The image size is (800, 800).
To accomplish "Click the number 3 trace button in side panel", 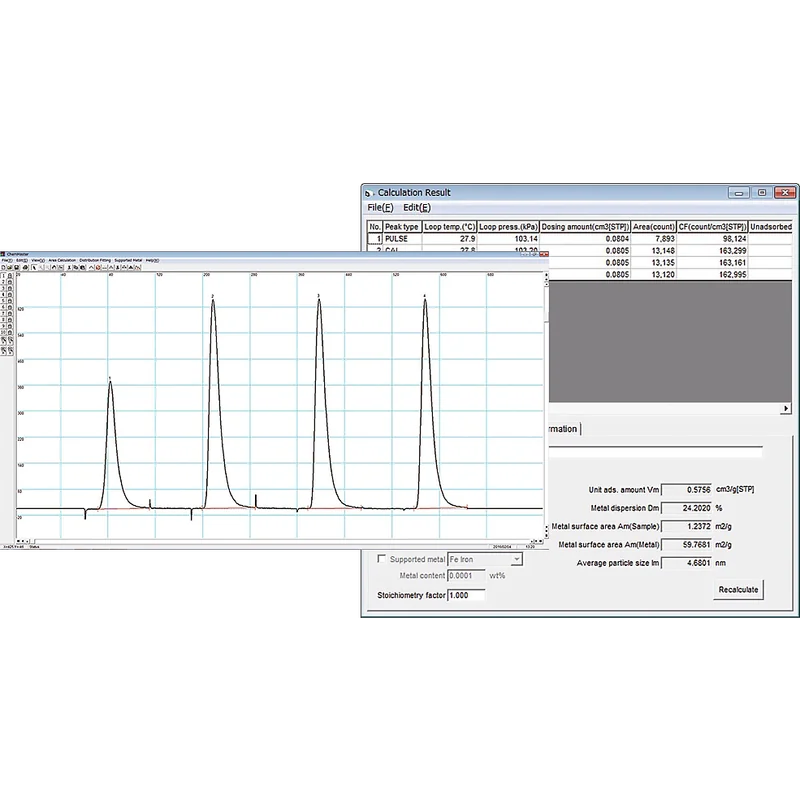I will coord(4,288).
